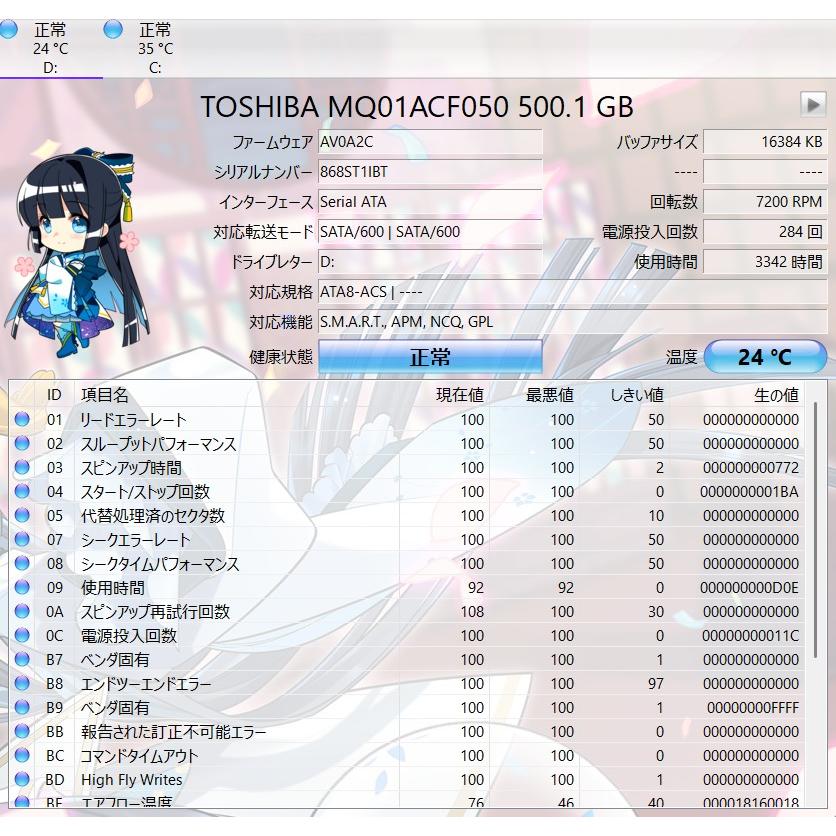
Task: Click raw value 00000000011C
Action: 750,636
